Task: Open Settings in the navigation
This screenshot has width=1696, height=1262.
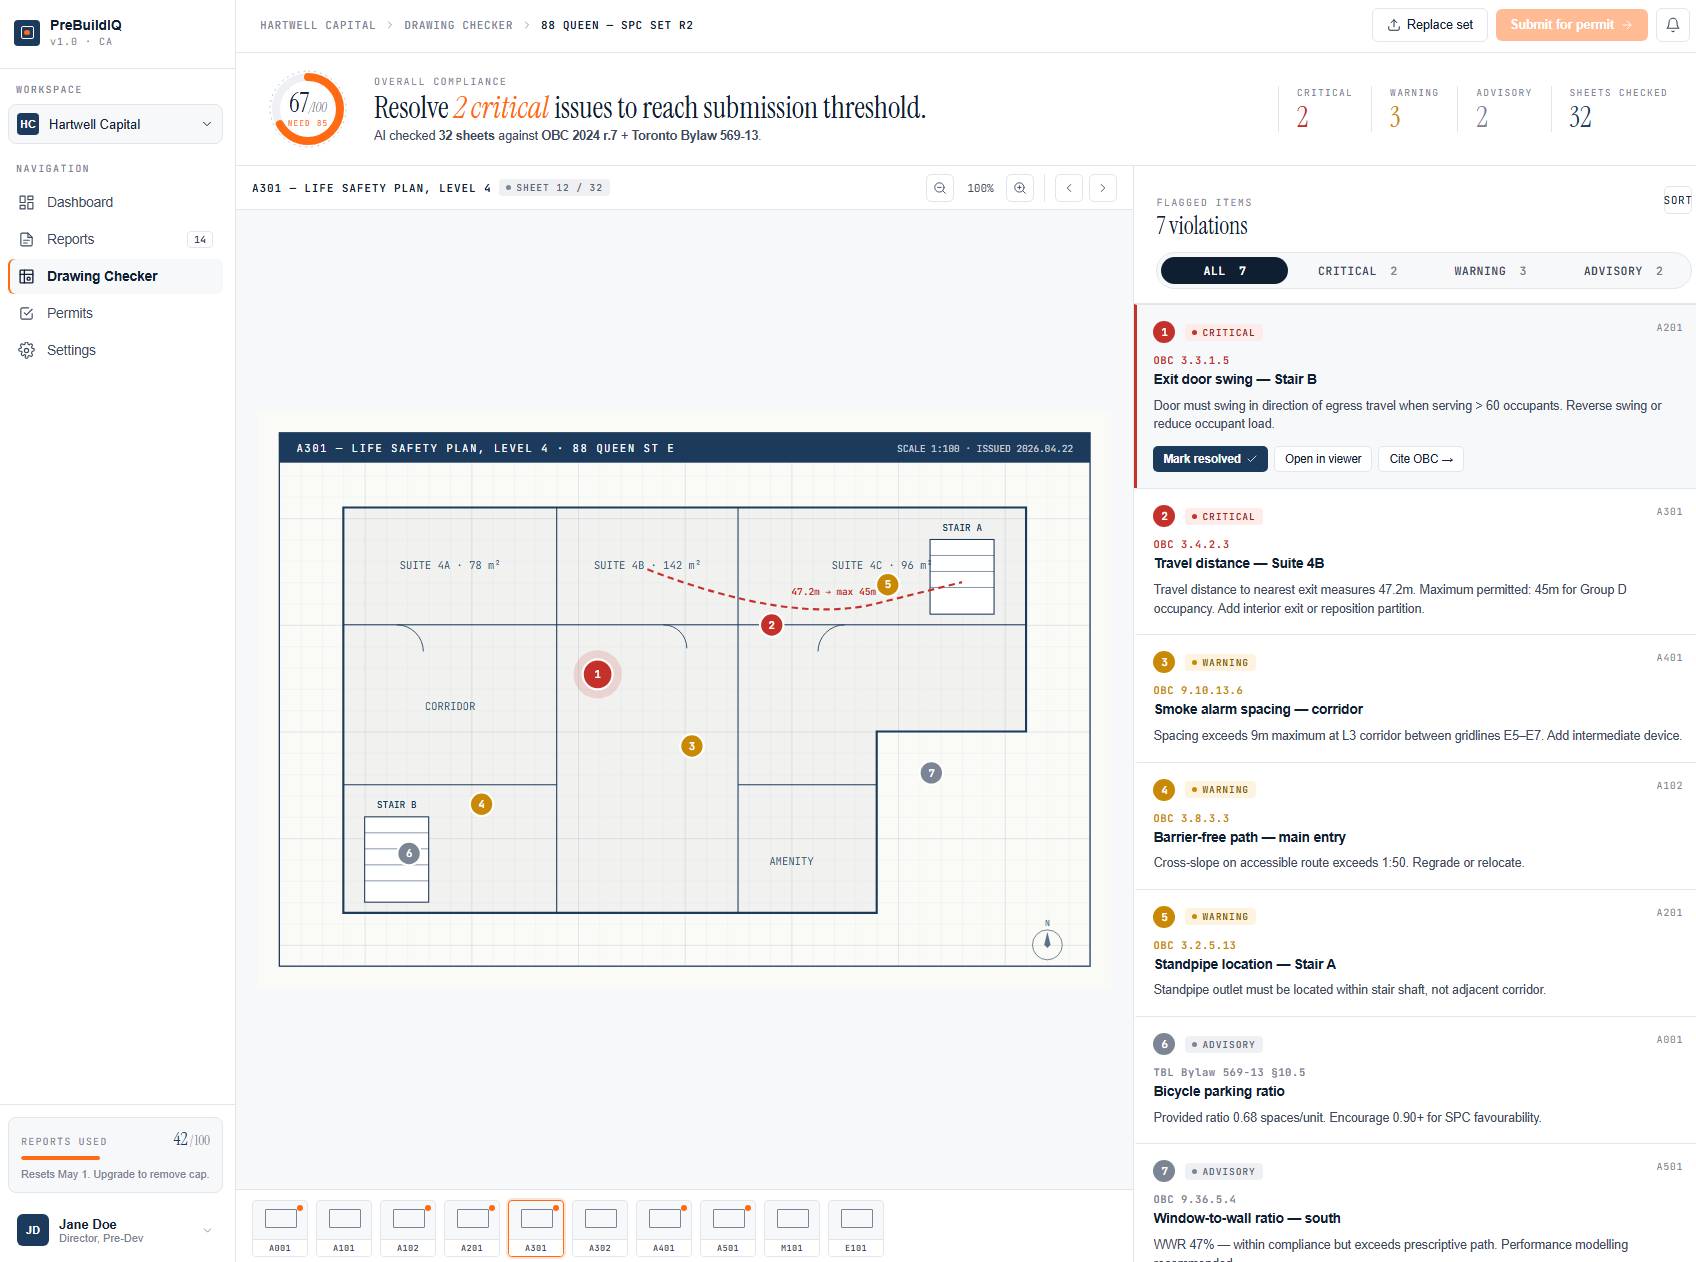Action: (x=71, y=350)
